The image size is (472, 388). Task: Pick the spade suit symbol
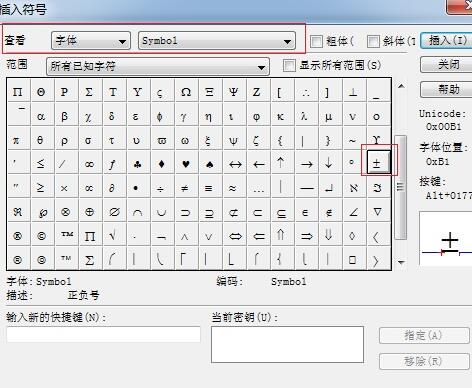tap(210, 163)
